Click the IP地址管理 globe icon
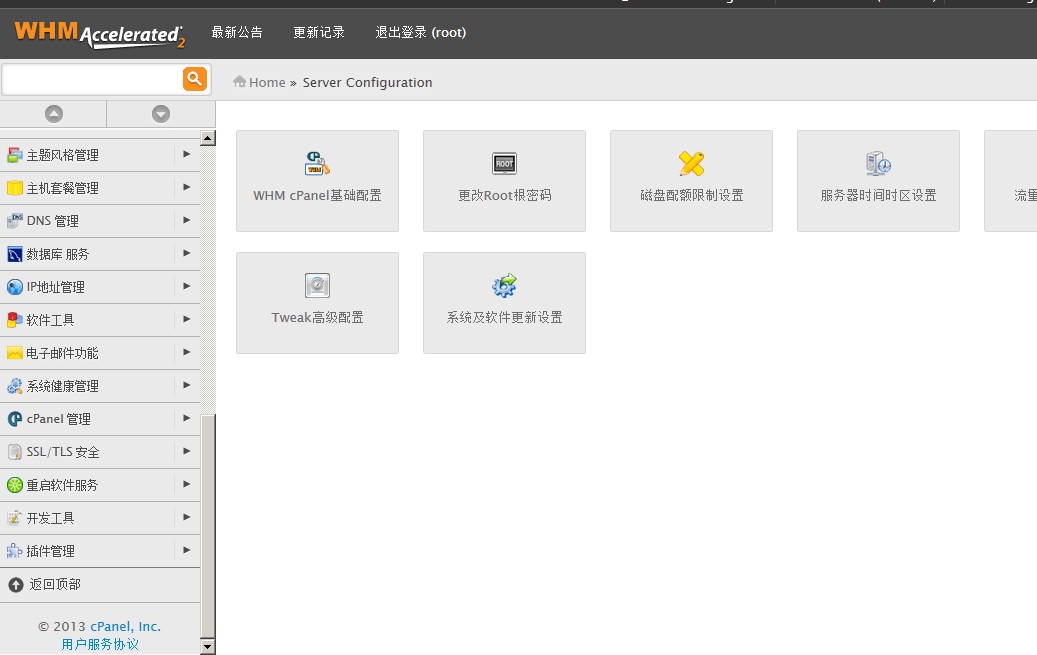Viewport: 1037px width, 655px height. click(x=15, y=287)
